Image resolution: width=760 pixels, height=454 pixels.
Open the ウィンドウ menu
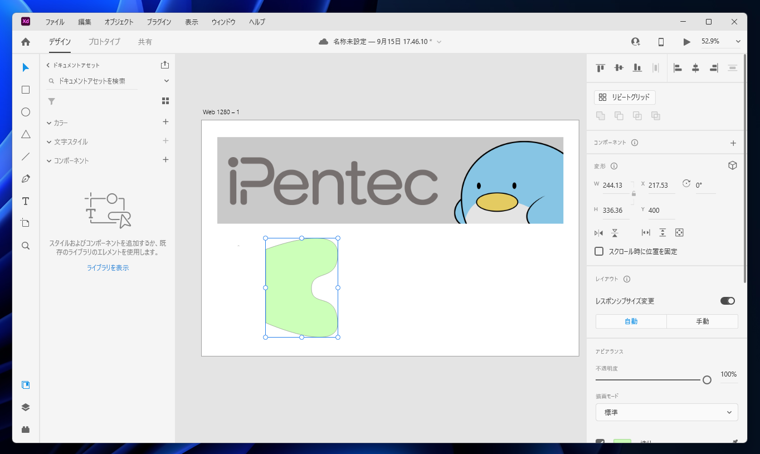click(223, 22)
